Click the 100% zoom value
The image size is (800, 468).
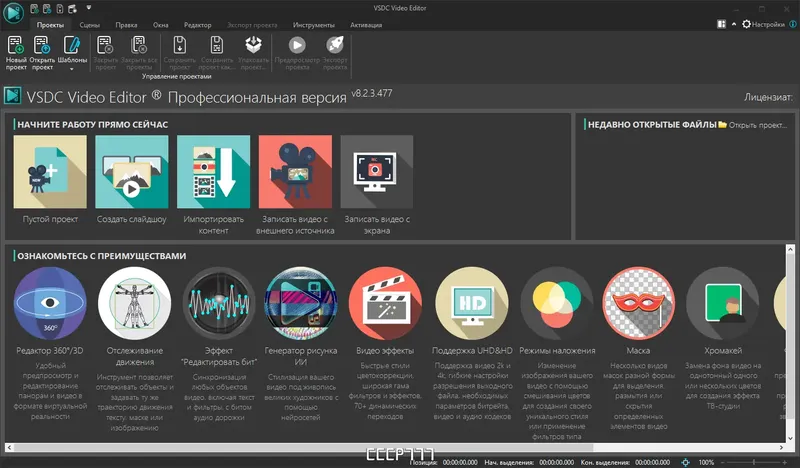(706, 462)
